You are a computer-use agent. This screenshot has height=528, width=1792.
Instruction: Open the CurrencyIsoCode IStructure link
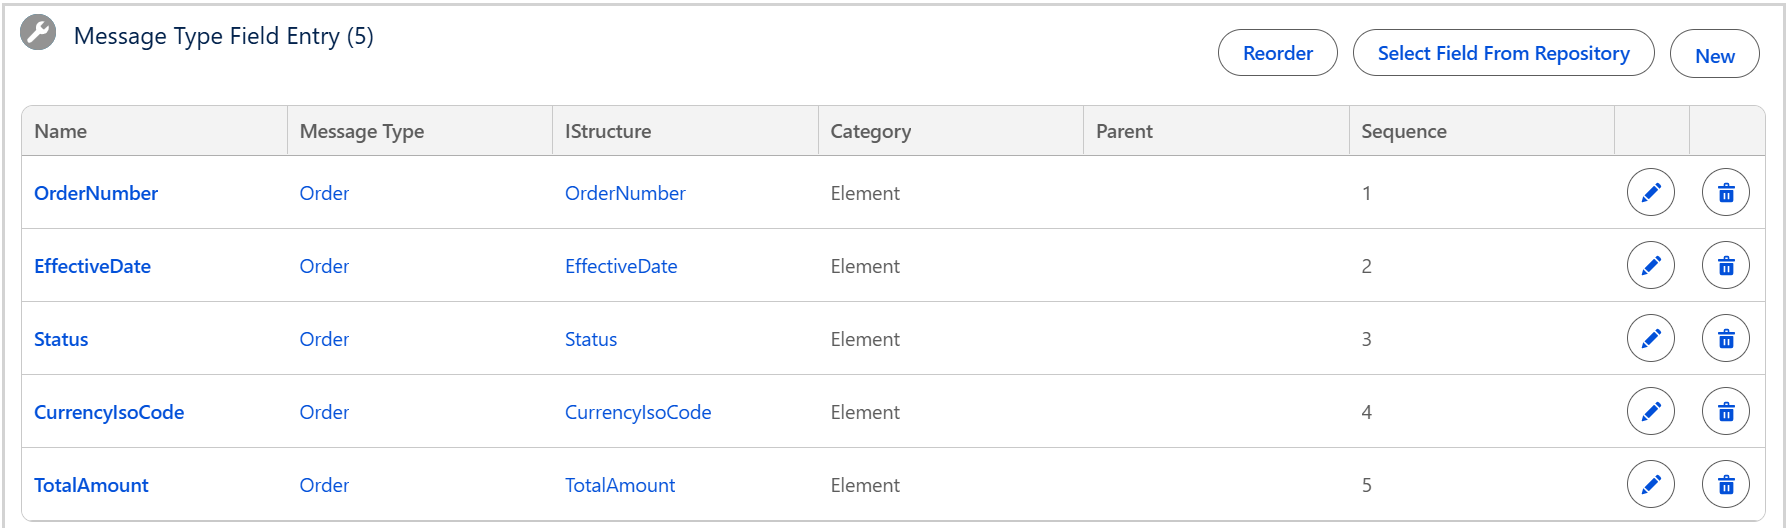pyautogui.click(x=638, y=412)
